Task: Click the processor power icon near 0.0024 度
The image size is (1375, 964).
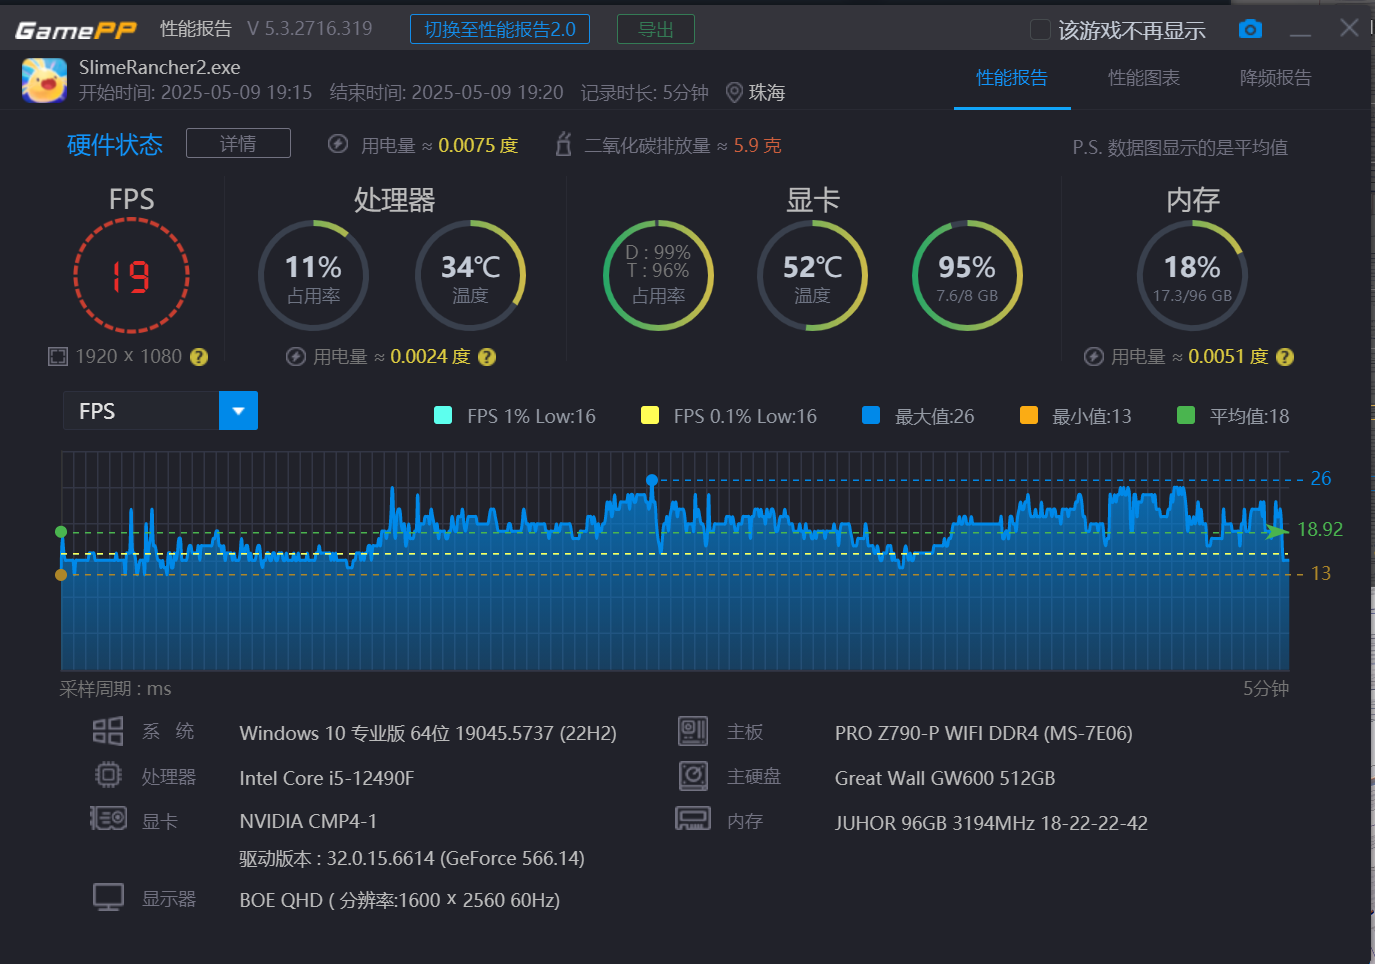Action: 296,357
